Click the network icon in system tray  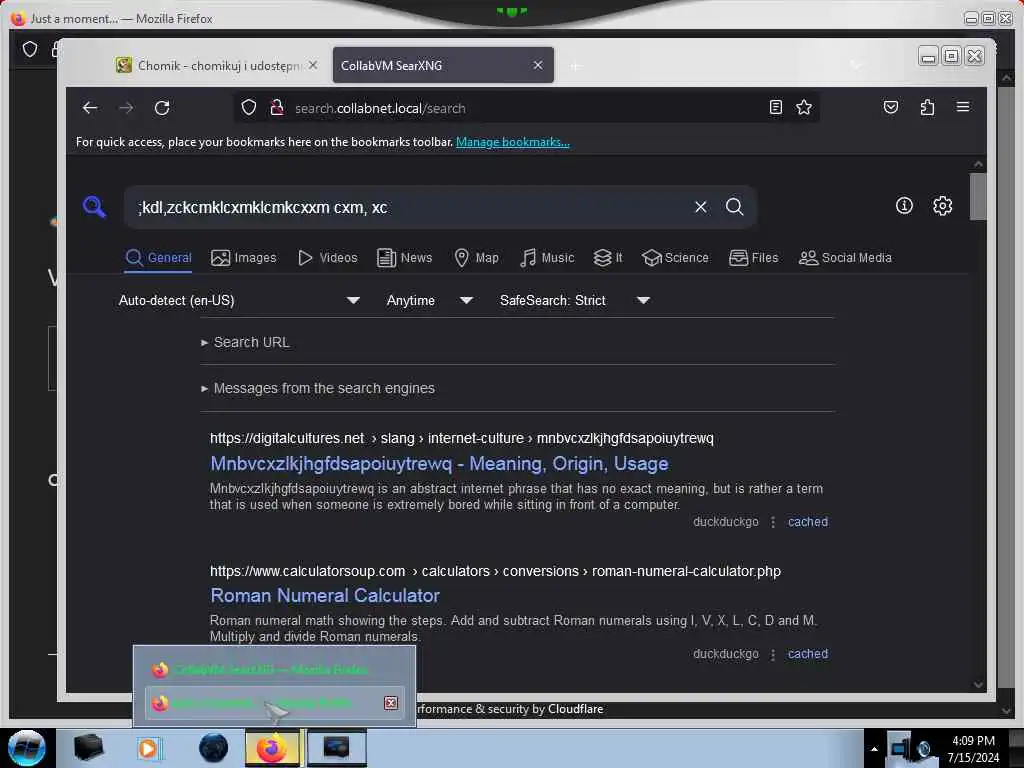[x=899, y=748]
